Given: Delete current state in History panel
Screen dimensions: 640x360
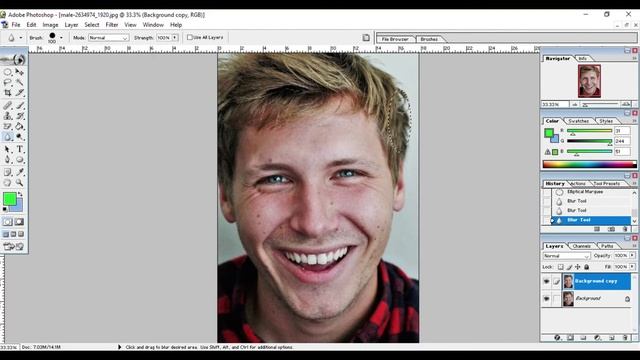Looking at the screenshot, I should point(625,229).
